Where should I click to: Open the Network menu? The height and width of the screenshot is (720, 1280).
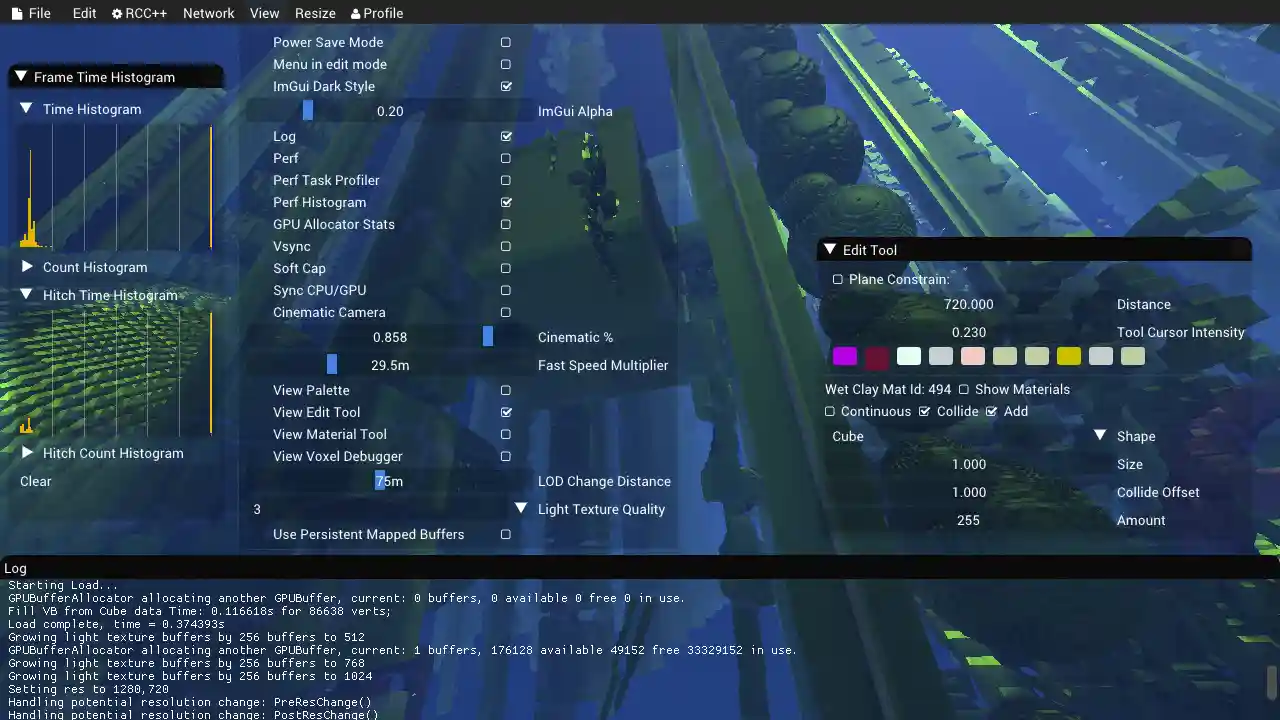point(208,13)
